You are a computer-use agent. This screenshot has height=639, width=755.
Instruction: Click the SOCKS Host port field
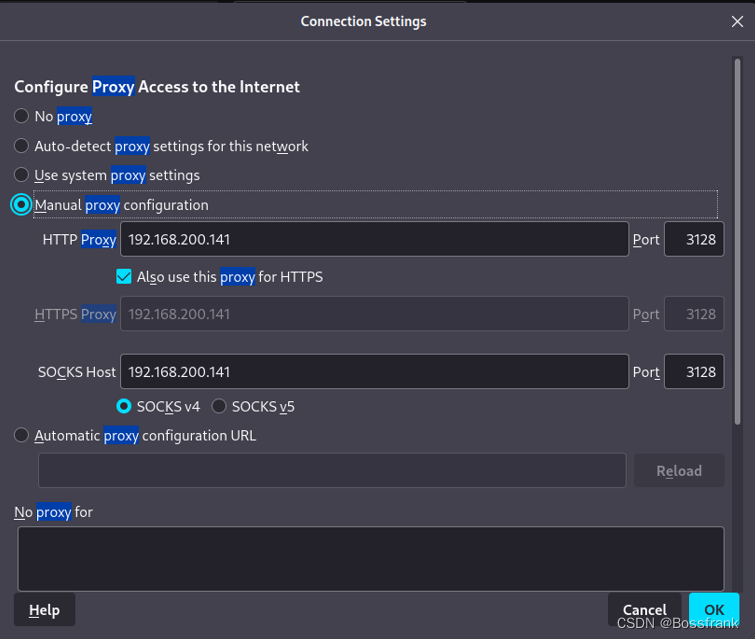click(x=694, y=371)
